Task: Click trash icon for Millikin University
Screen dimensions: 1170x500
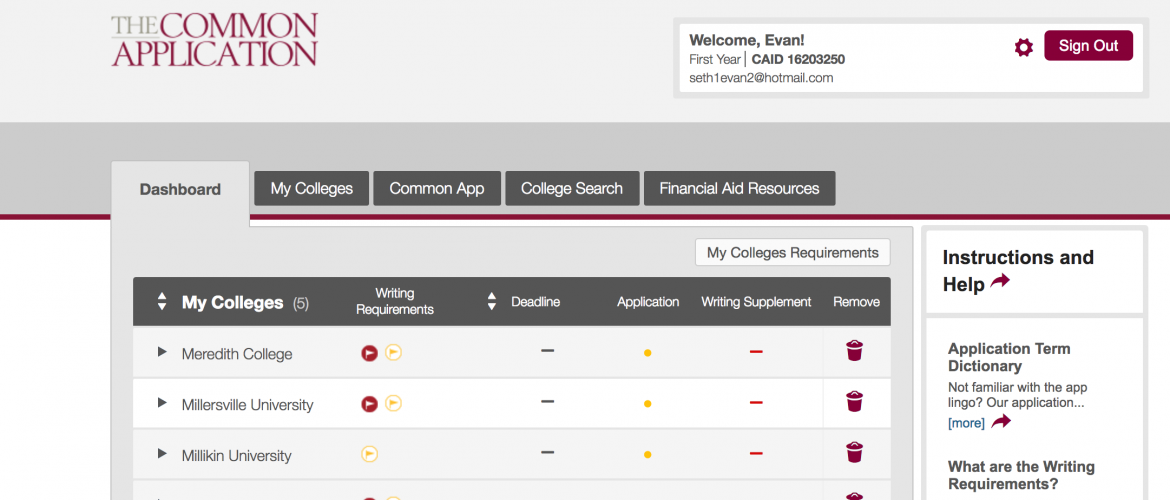Action: point(854,452)
